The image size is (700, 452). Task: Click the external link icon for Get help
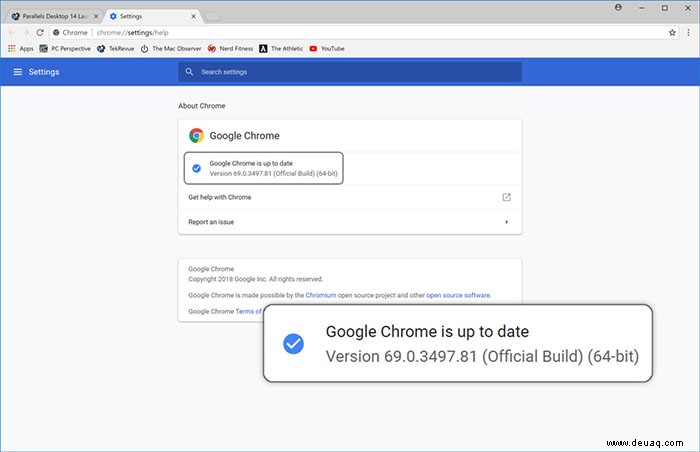(x=506, y=197)
